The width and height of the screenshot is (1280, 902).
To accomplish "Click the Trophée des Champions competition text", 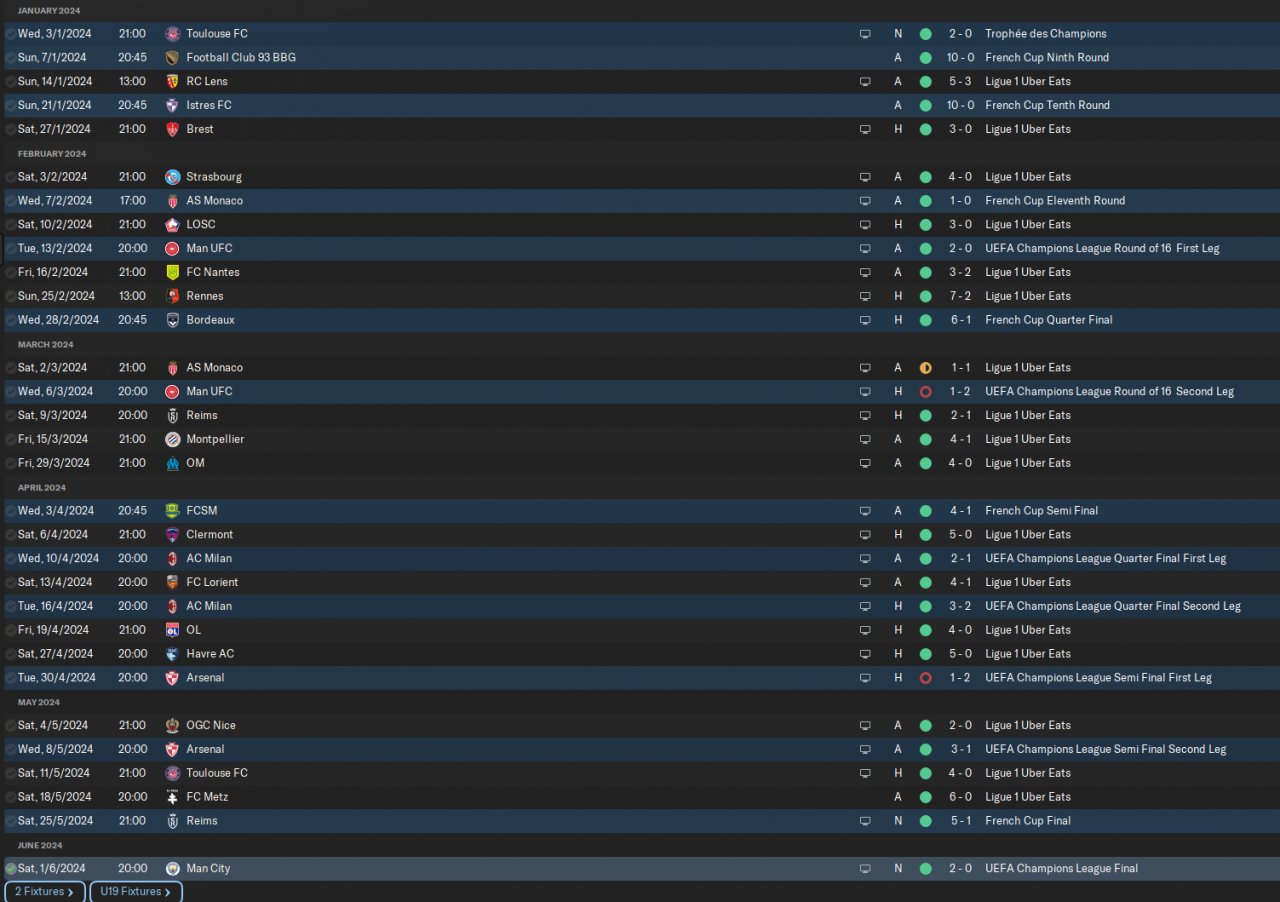I will (1046, 34).
